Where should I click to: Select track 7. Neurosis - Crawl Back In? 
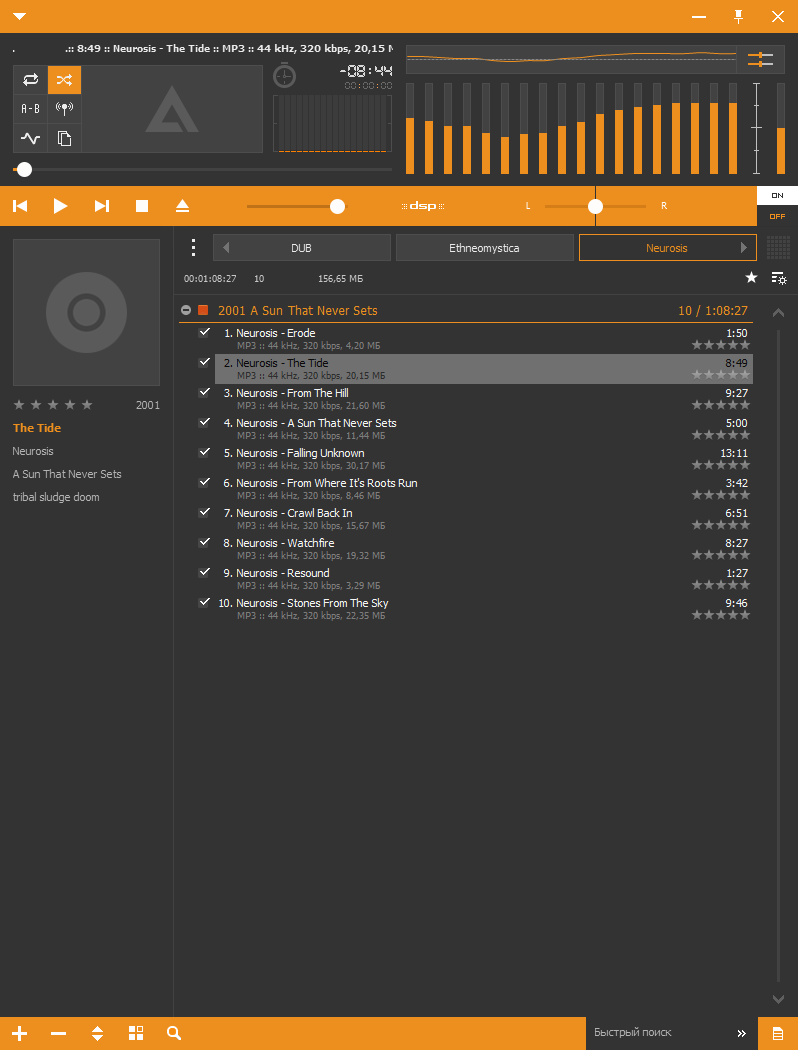click(x=484, y=519)
